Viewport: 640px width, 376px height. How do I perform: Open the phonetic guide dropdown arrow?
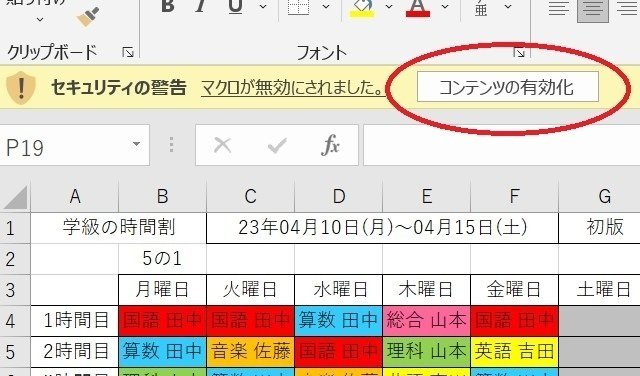(x=508, y=7)
